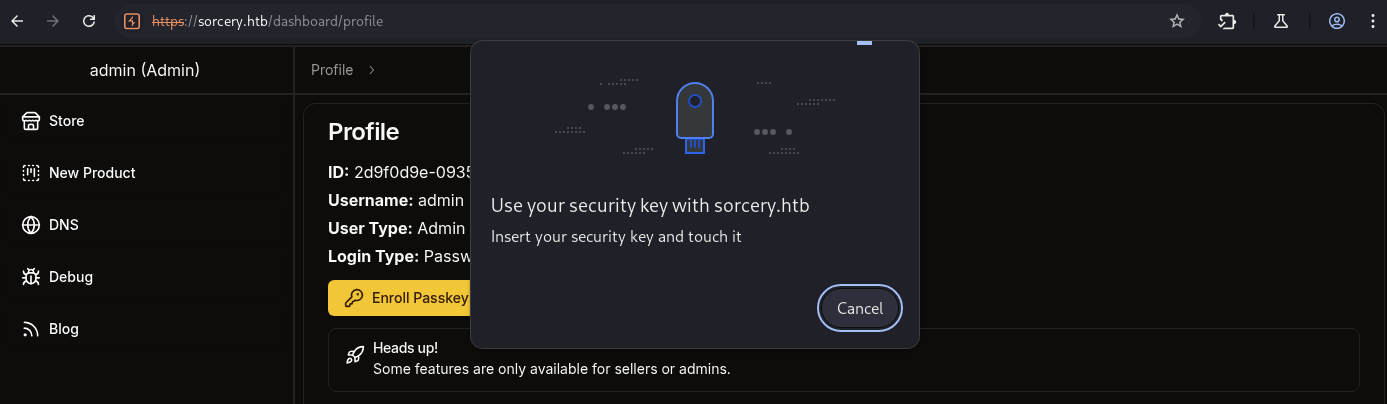Open the browser three-dot menu
The width and height of the screenshot is (1387, 404).
click(1371, 21)
